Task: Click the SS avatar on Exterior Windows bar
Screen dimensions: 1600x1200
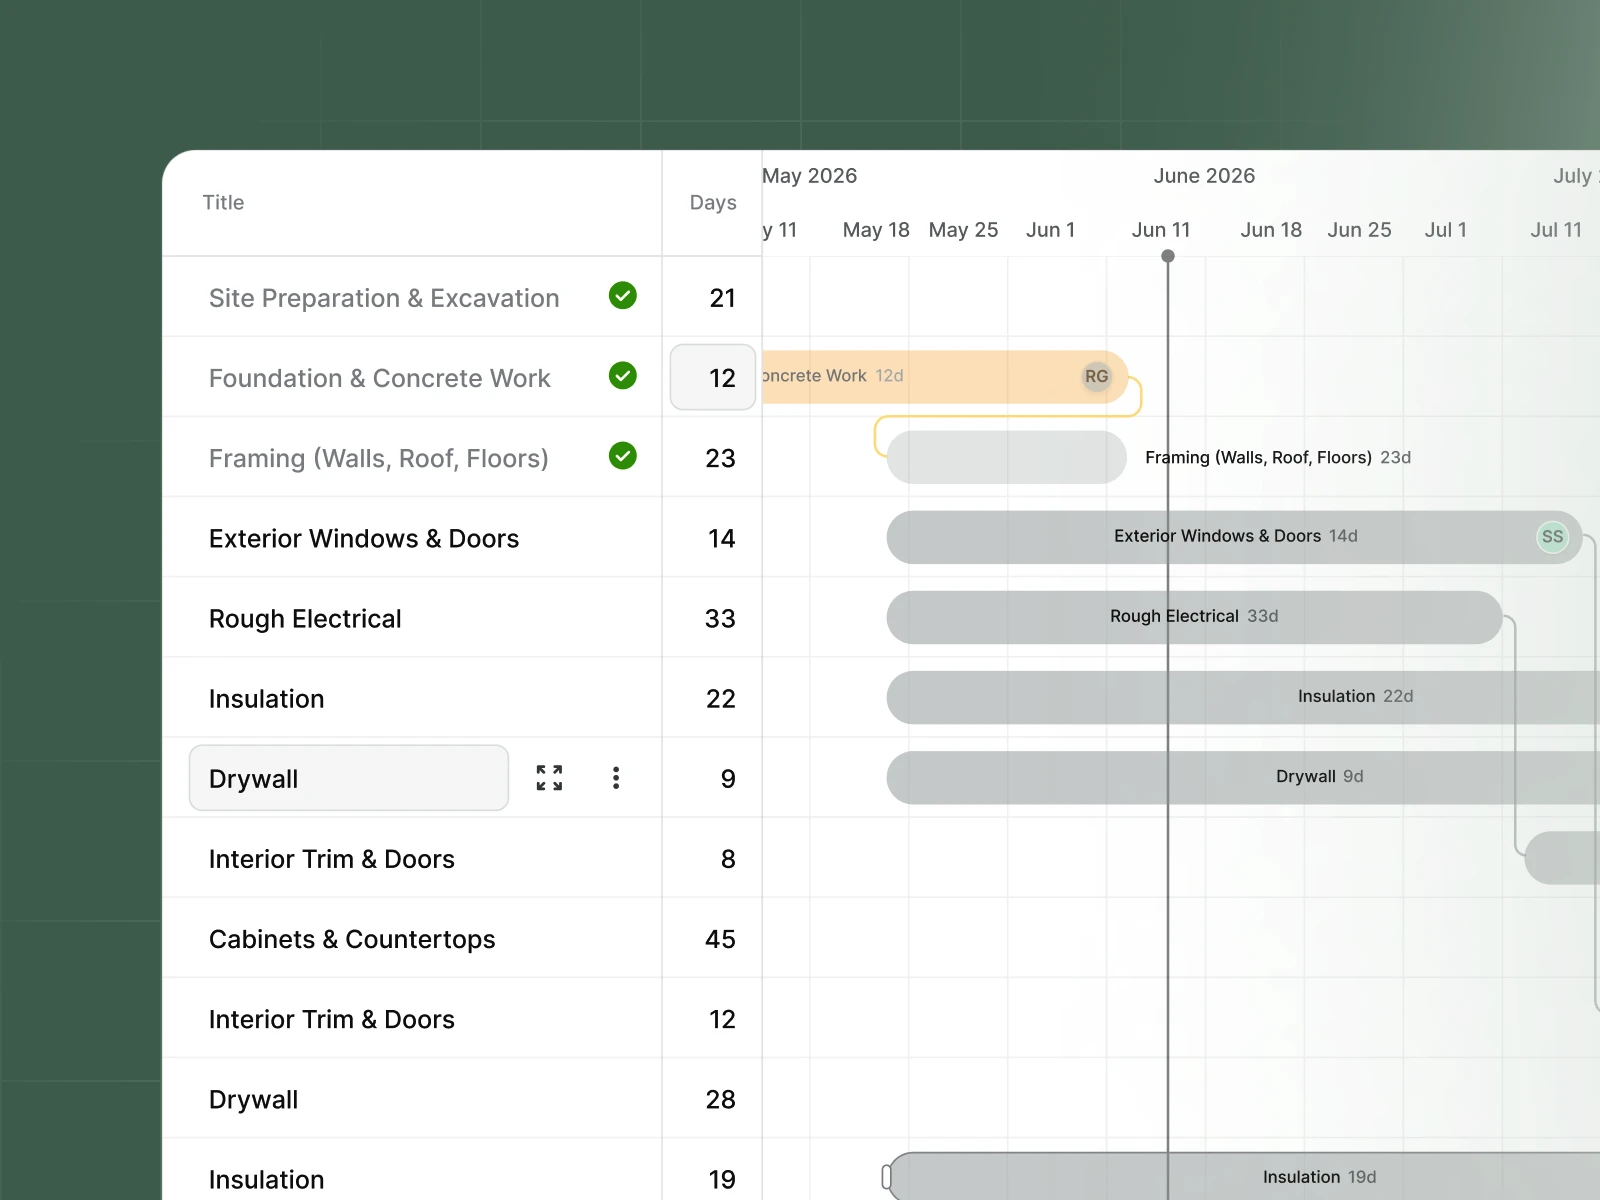Action: coord(1551,537)
